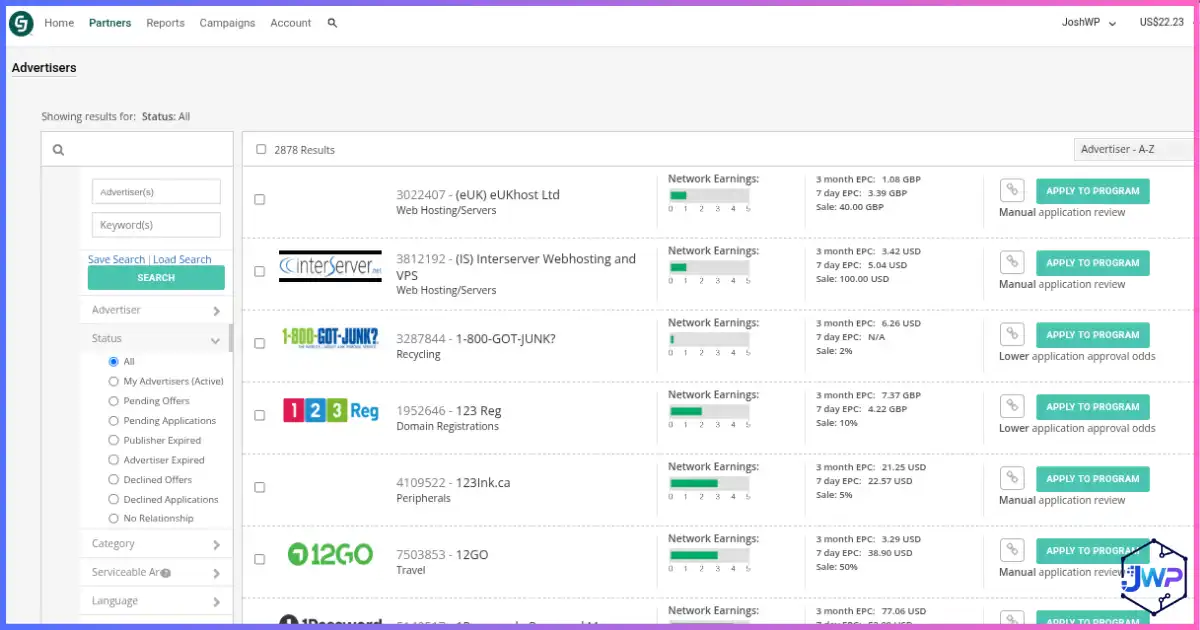This screenshot has width=1200, height=630.
Task: Get link icon for 12GO
Action: pos(1012,550)
